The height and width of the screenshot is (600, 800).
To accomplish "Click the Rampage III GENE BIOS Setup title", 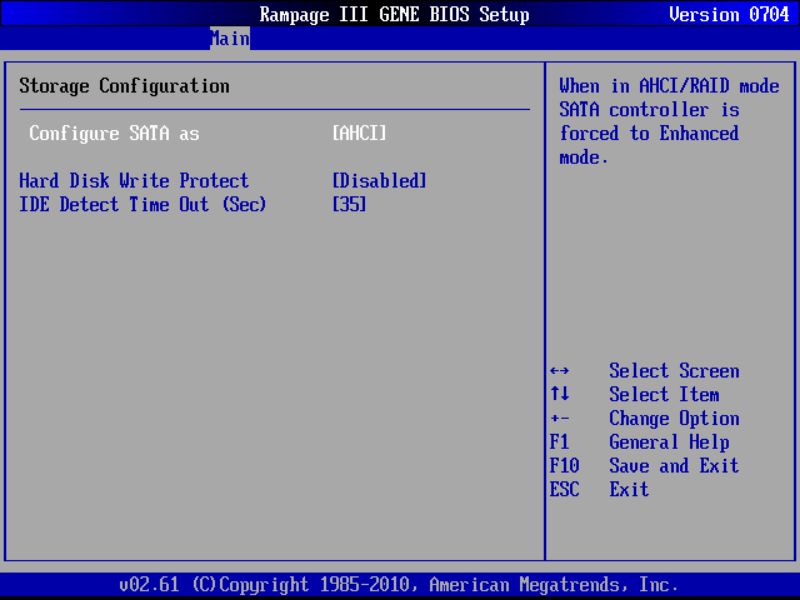I will point(394,14).
